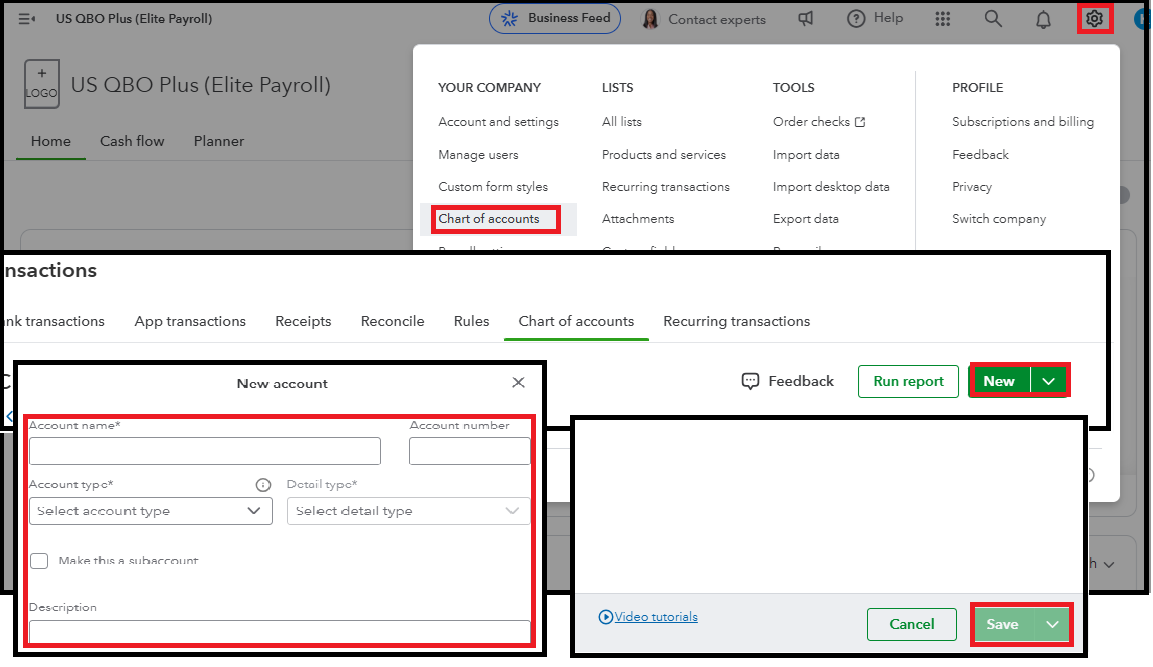Click Contact experts

point(704,19)
